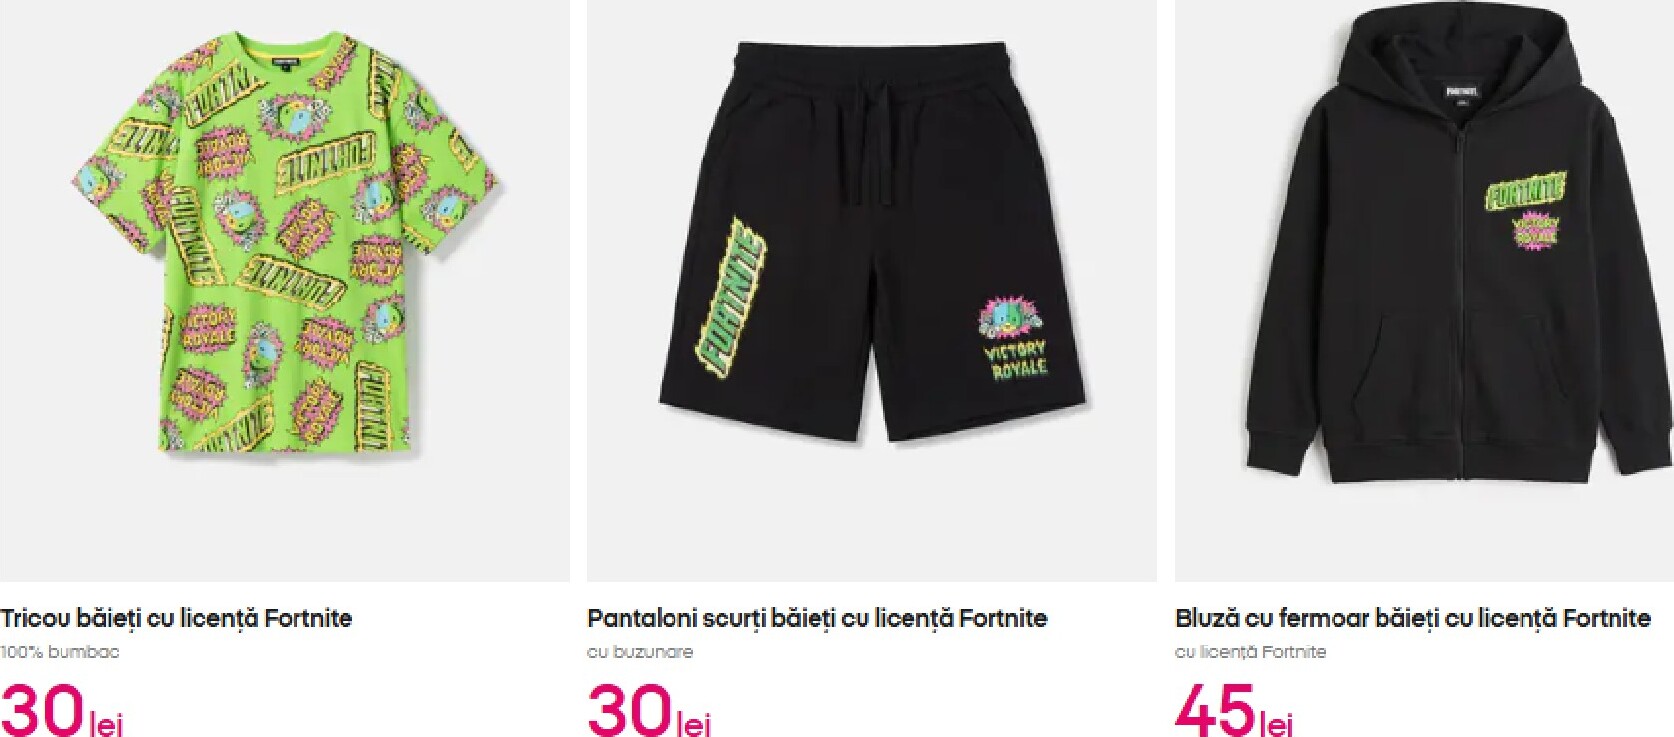Open the 'Bluză cu fermoar băieți' product title
This screenshot has height=737, width=1674.
pos(1412,618)
